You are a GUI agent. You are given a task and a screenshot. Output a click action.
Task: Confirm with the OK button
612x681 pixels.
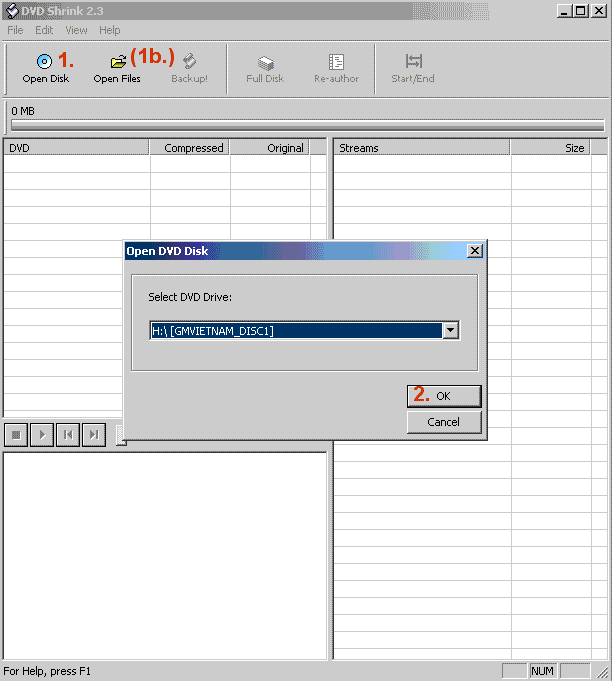click(x=444, y=396)
